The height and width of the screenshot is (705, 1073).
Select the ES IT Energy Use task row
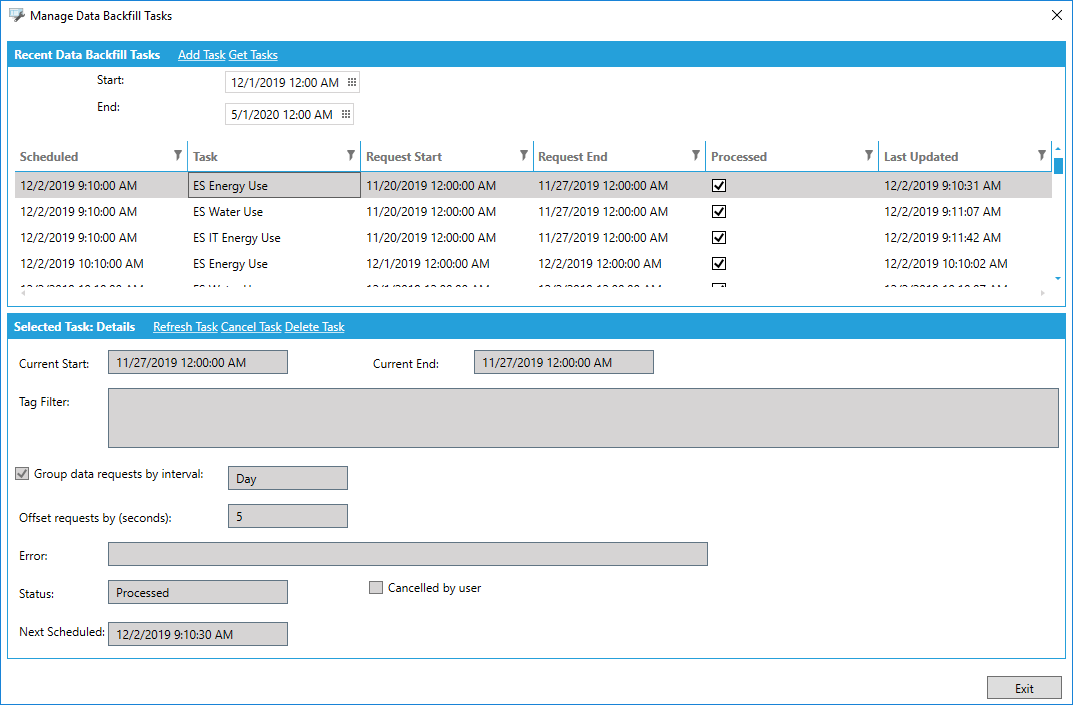coord(237,238)
